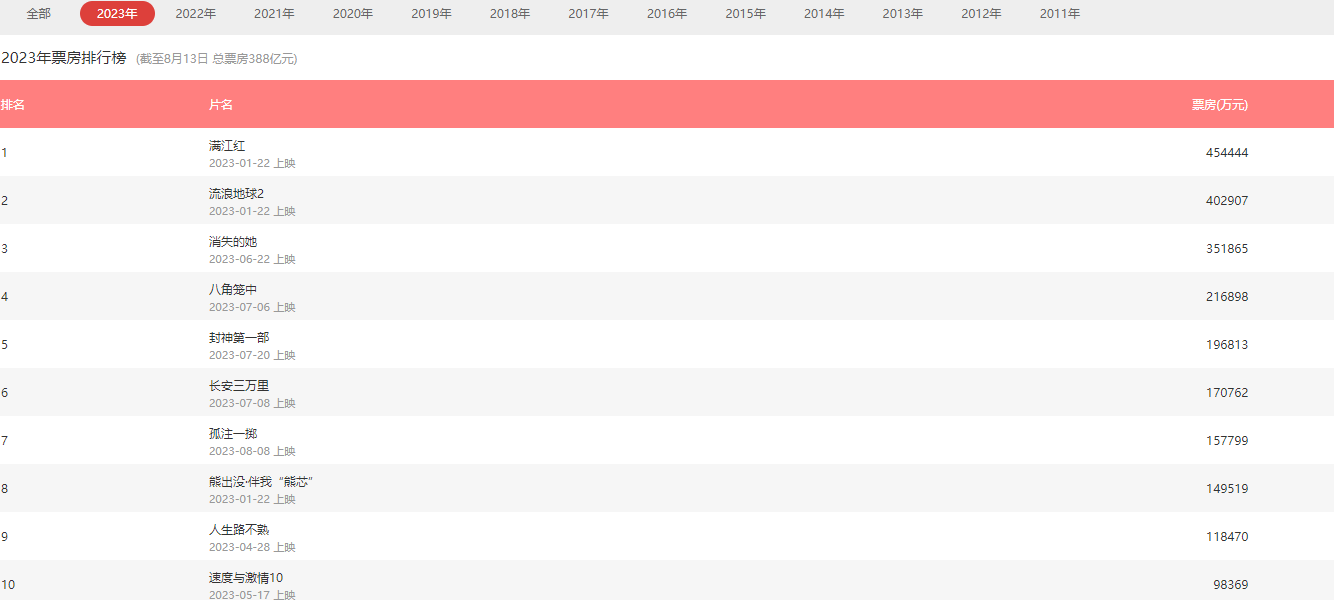Click the box office value 454444

pos(1227,153)
